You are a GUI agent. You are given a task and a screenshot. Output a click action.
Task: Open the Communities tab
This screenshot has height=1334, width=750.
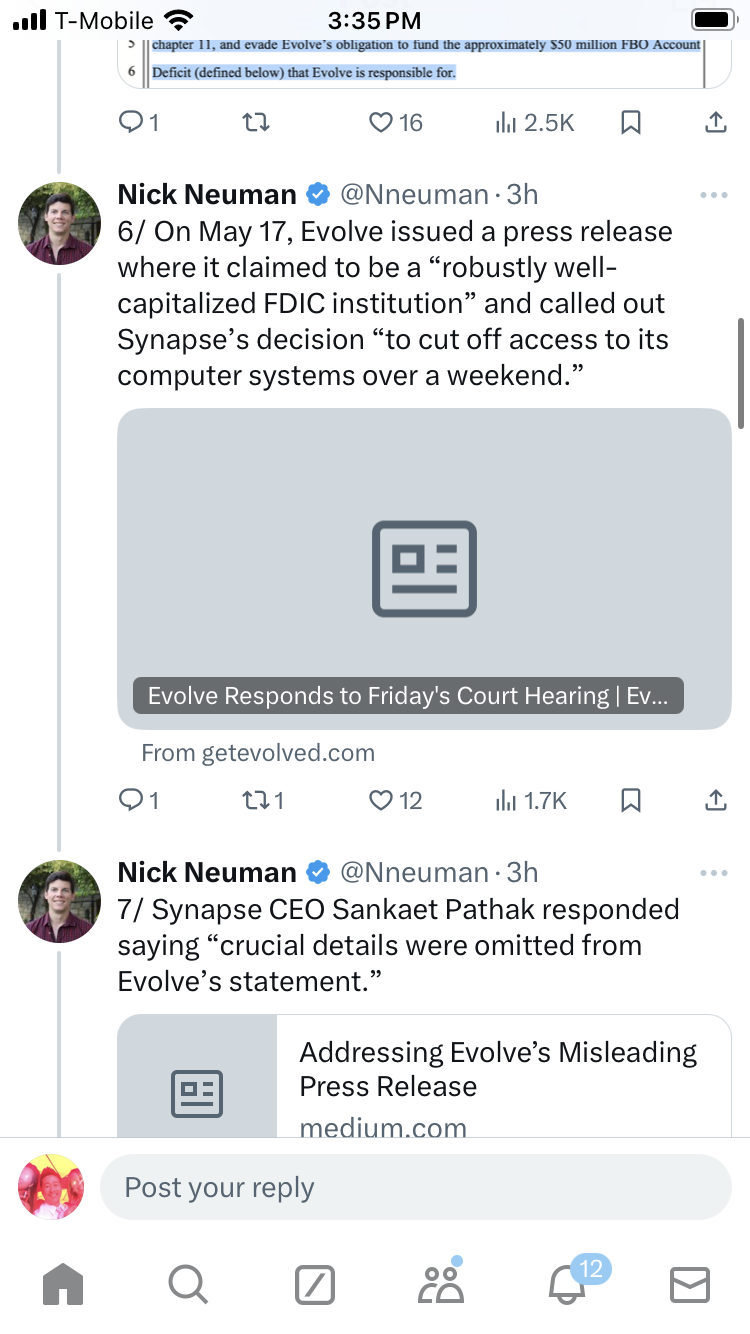pyautogui.click(x=441, y=1284)
